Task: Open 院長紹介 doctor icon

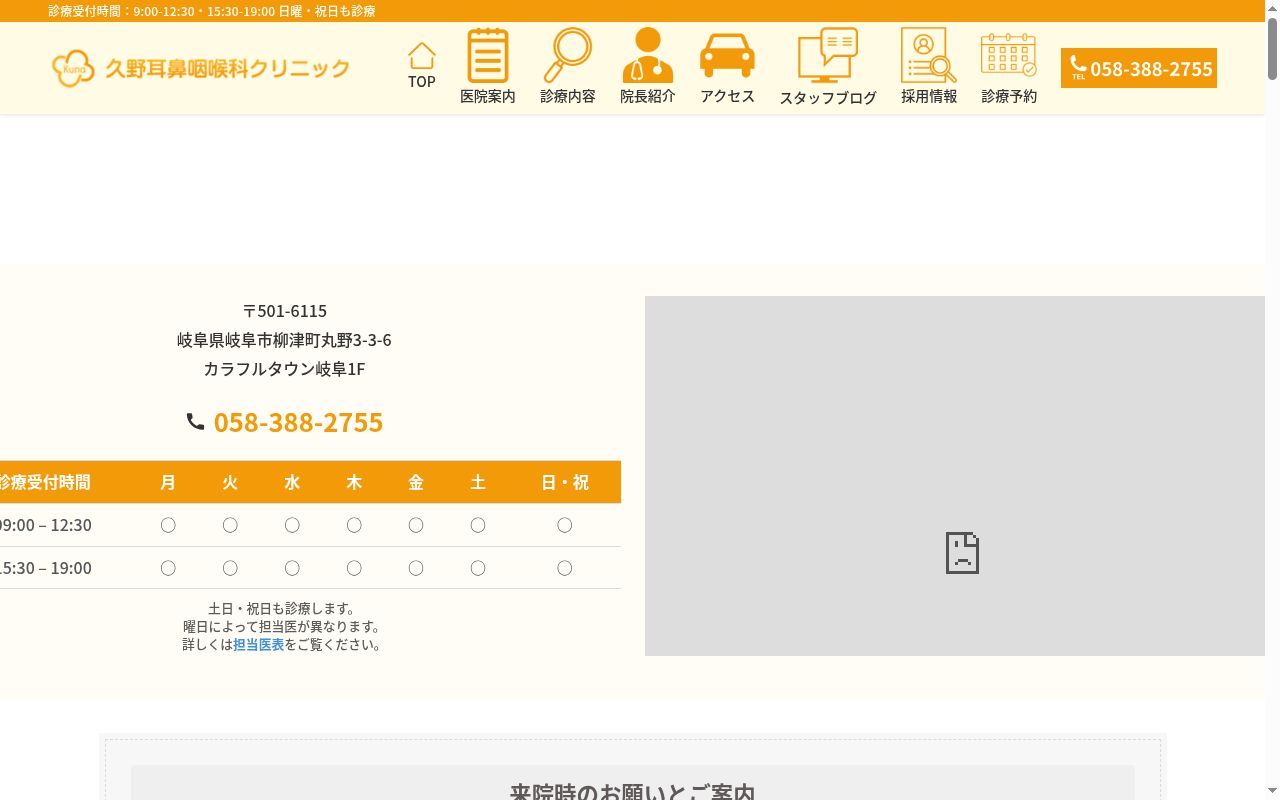Action: click(647, 55)
